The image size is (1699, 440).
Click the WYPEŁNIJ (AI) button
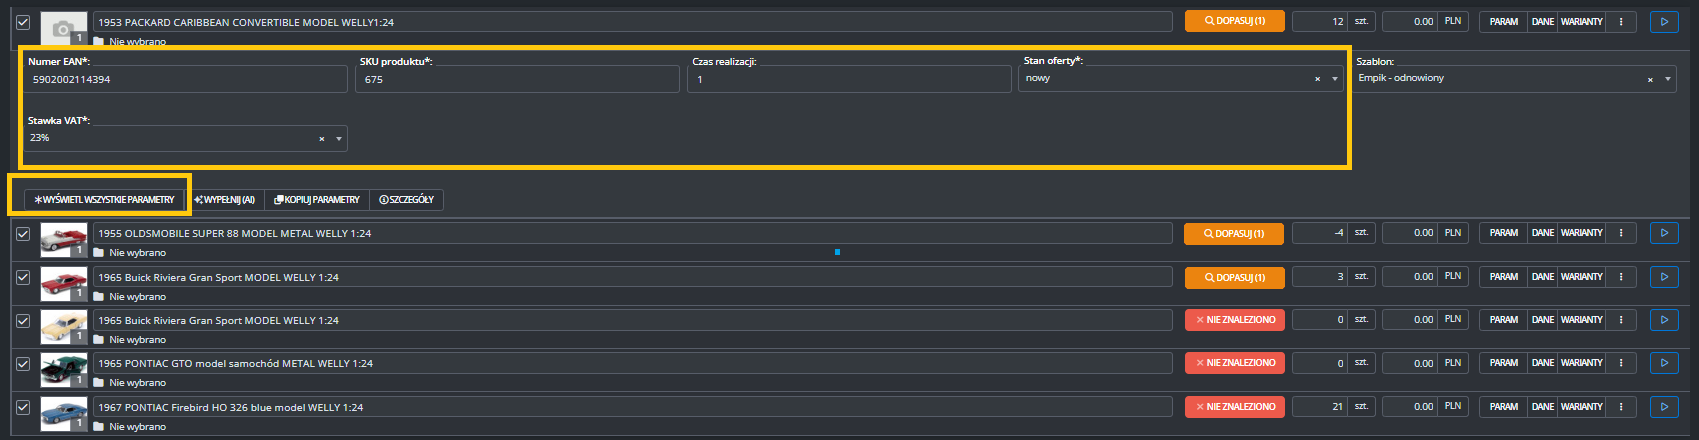click(x=225, y=200)
